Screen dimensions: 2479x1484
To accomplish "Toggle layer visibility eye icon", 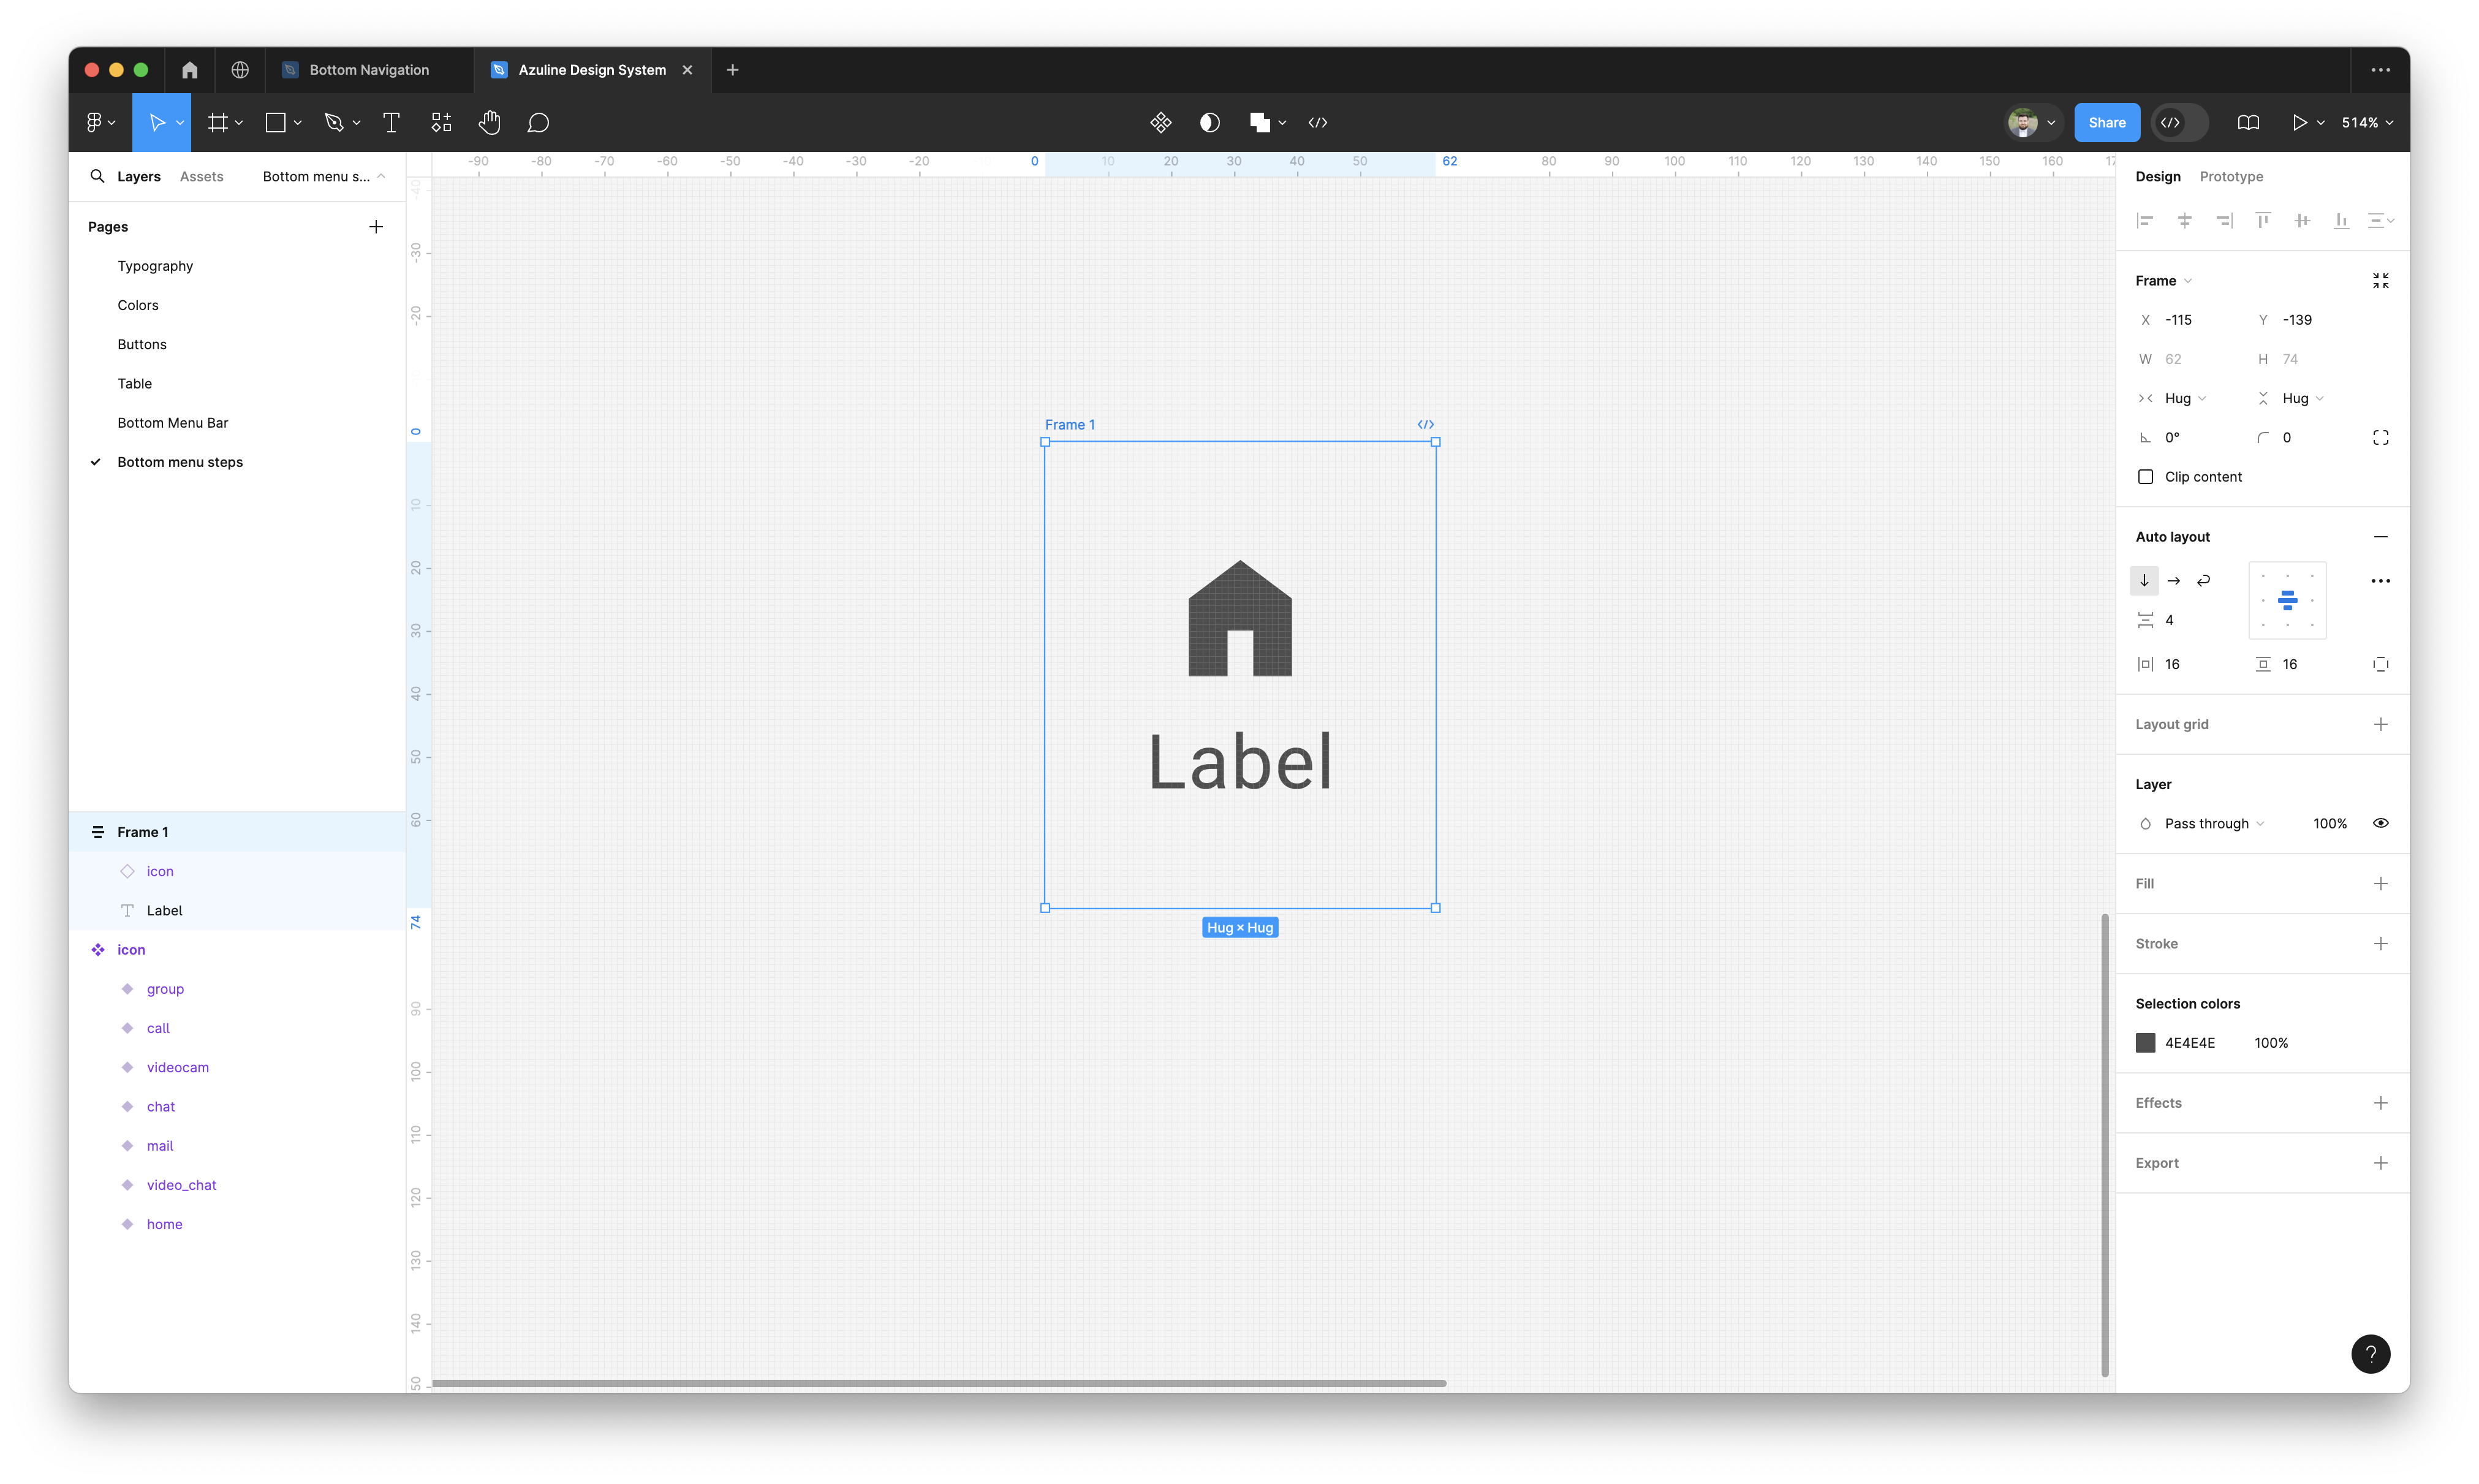I will [2380, 824].
